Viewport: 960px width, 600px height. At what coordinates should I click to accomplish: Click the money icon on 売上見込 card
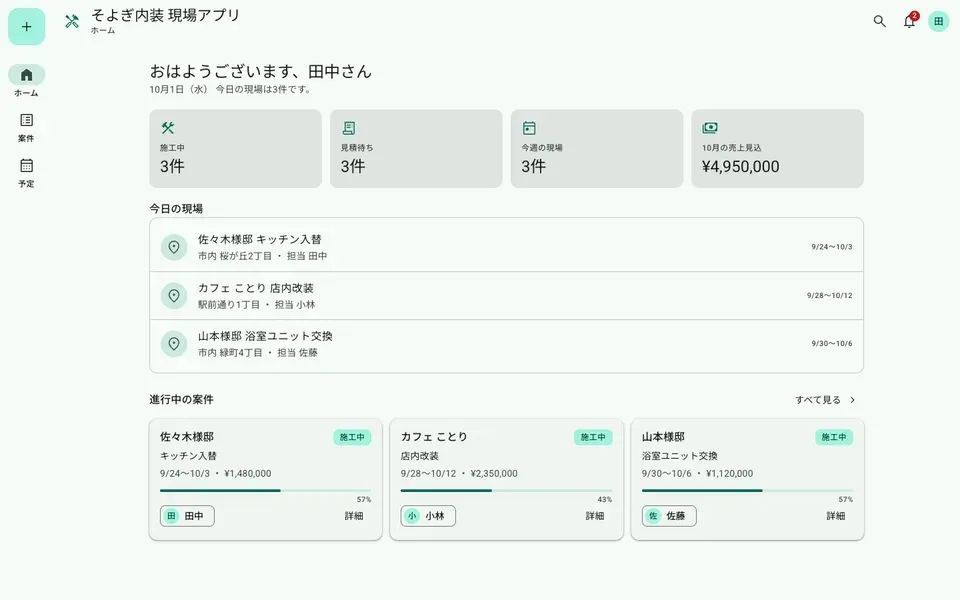pyautogui.click(x=710, y=127)
